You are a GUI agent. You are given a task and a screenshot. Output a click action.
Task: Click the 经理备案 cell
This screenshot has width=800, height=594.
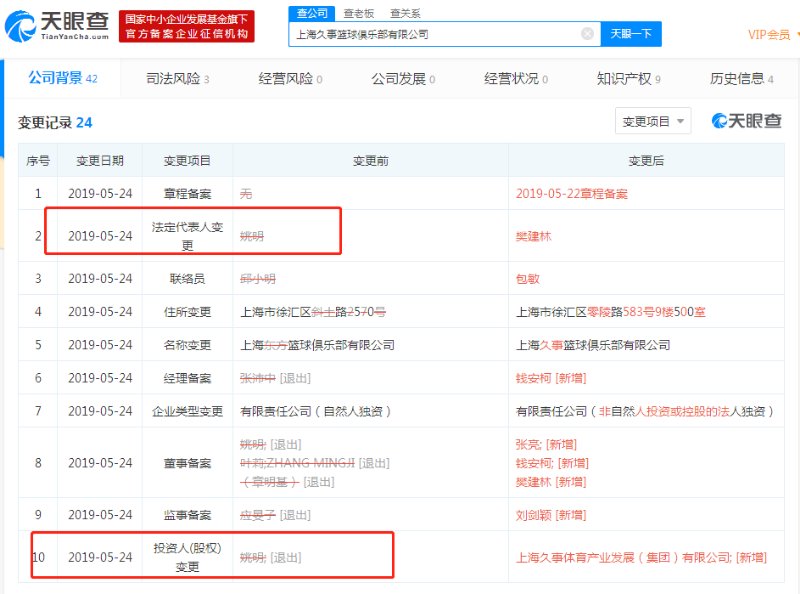pos(187,378)
